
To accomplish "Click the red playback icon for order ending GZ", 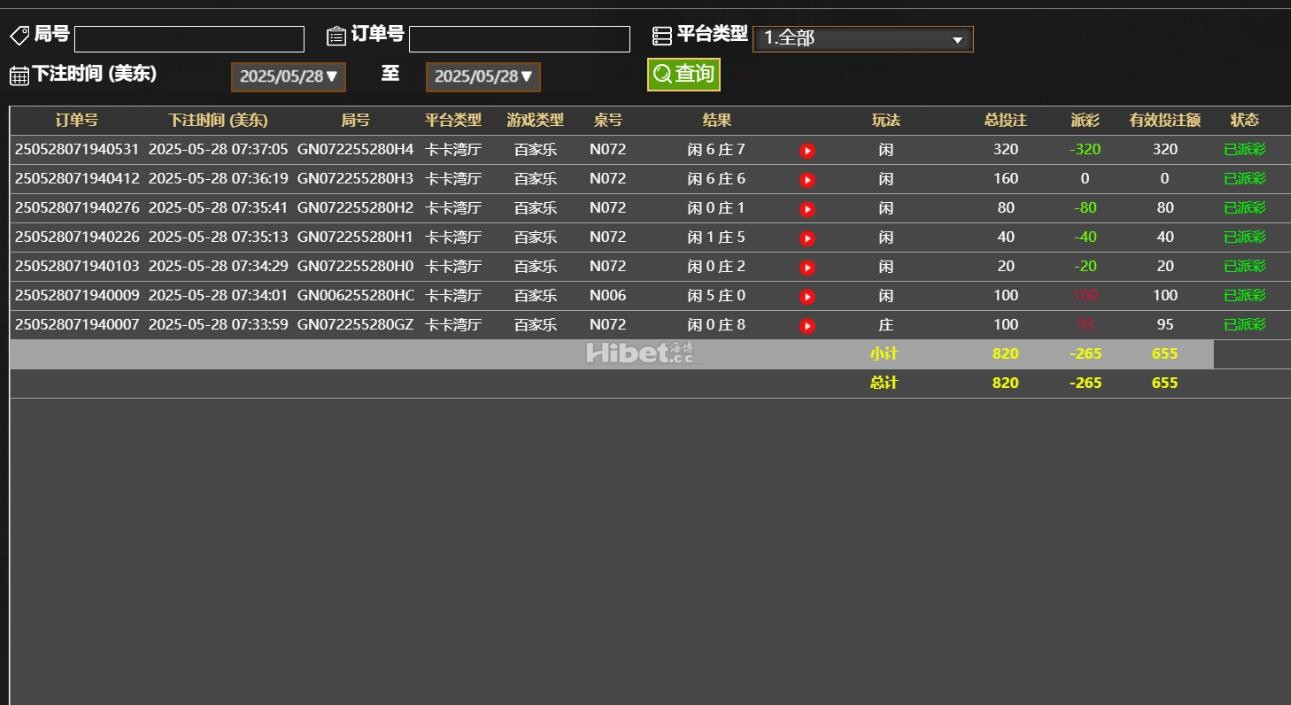I will [808, 324].
